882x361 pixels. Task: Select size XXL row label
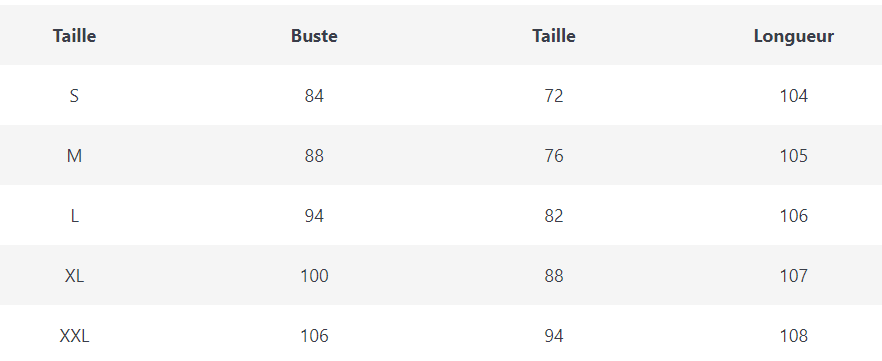[x=74, y=336]
